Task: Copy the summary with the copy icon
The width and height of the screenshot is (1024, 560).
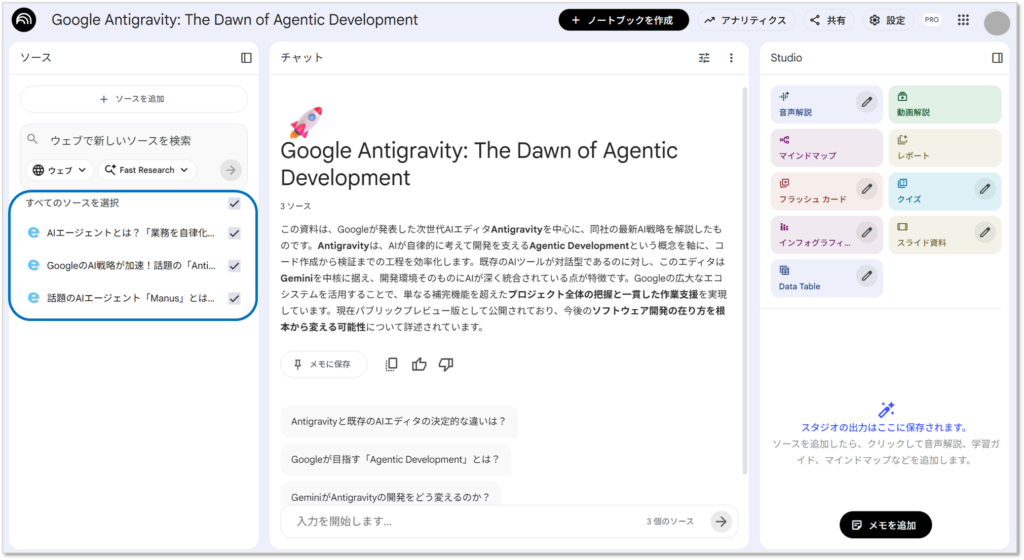Action: point(392,364)
